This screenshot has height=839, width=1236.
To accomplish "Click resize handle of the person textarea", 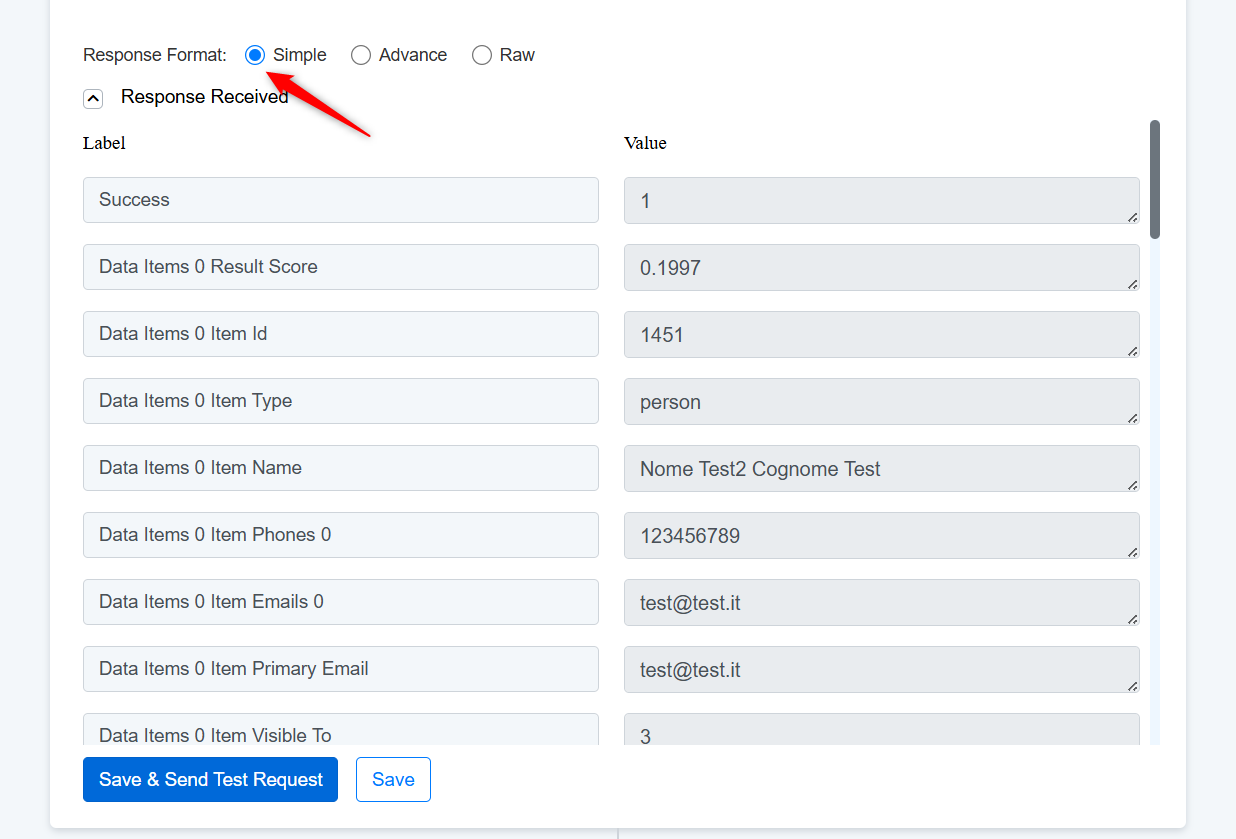I will click(1132, 418).
